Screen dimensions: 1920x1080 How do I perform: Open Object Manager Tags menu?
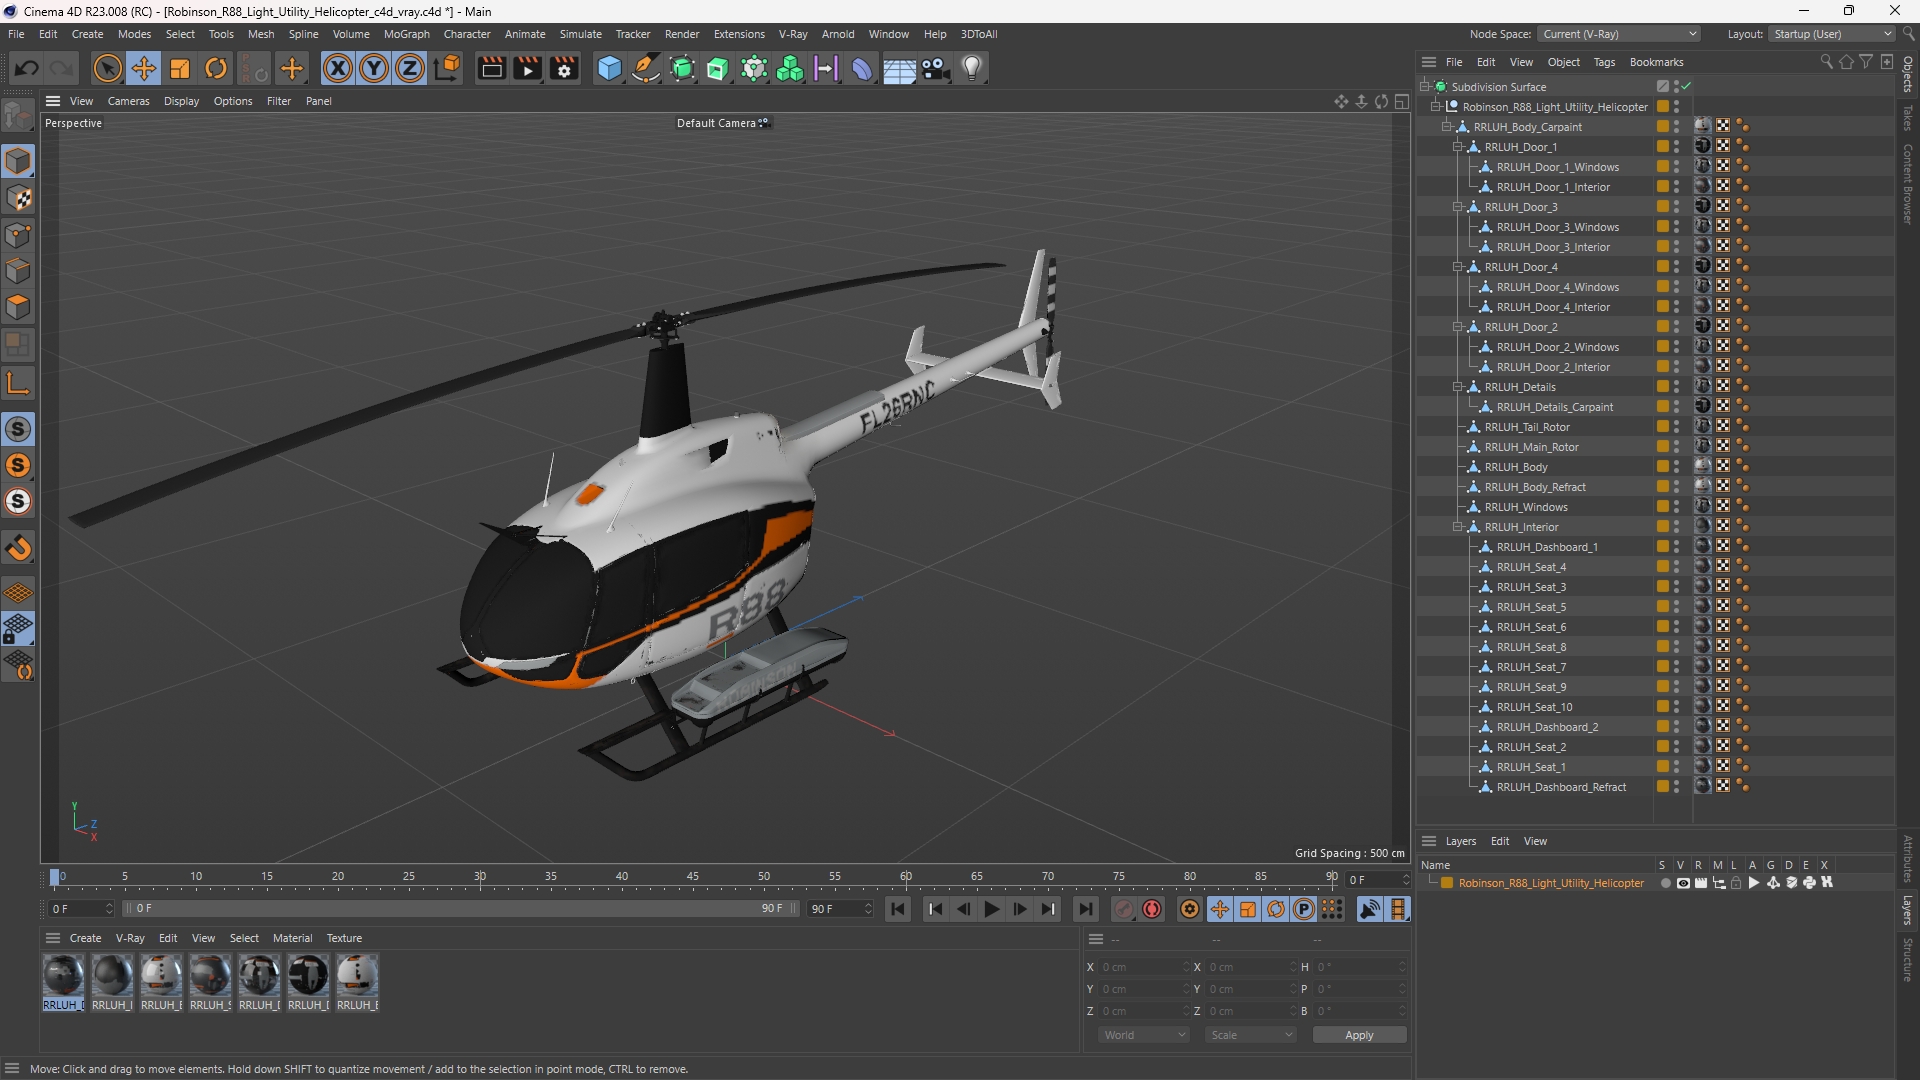pos(1604,62)
